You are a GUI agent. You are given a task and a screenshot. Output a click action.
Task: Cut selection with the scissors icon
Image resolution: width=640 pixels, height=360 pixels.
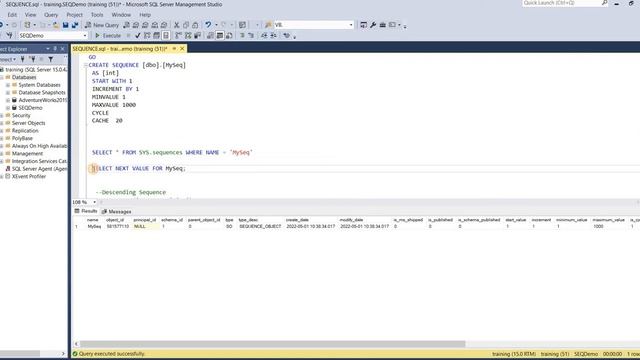click(176, 25)
